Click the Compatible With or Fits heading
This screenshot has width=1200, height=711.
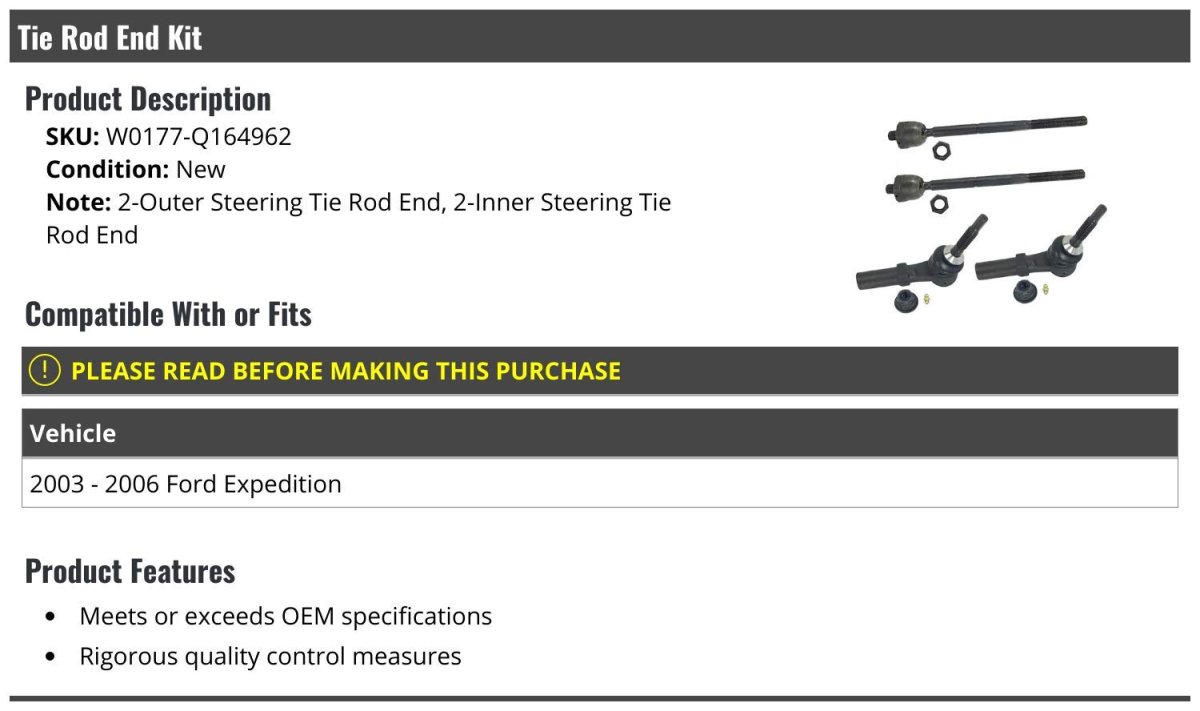[168, 315]
